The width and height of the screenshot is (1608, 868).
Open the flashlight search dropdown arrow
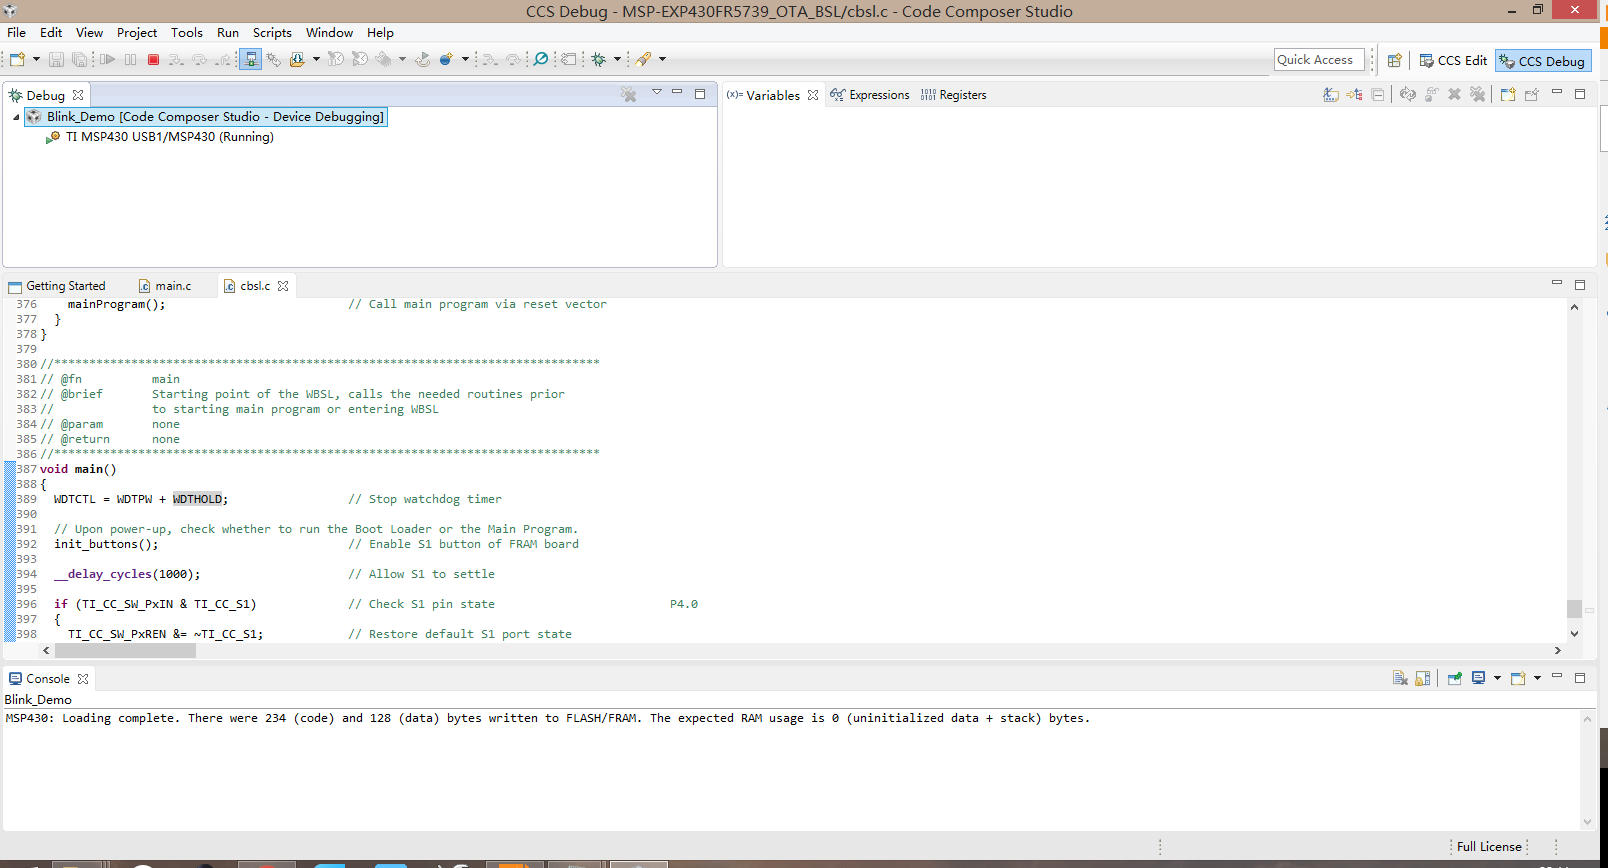pyautogui.click(x=662, y=60)
